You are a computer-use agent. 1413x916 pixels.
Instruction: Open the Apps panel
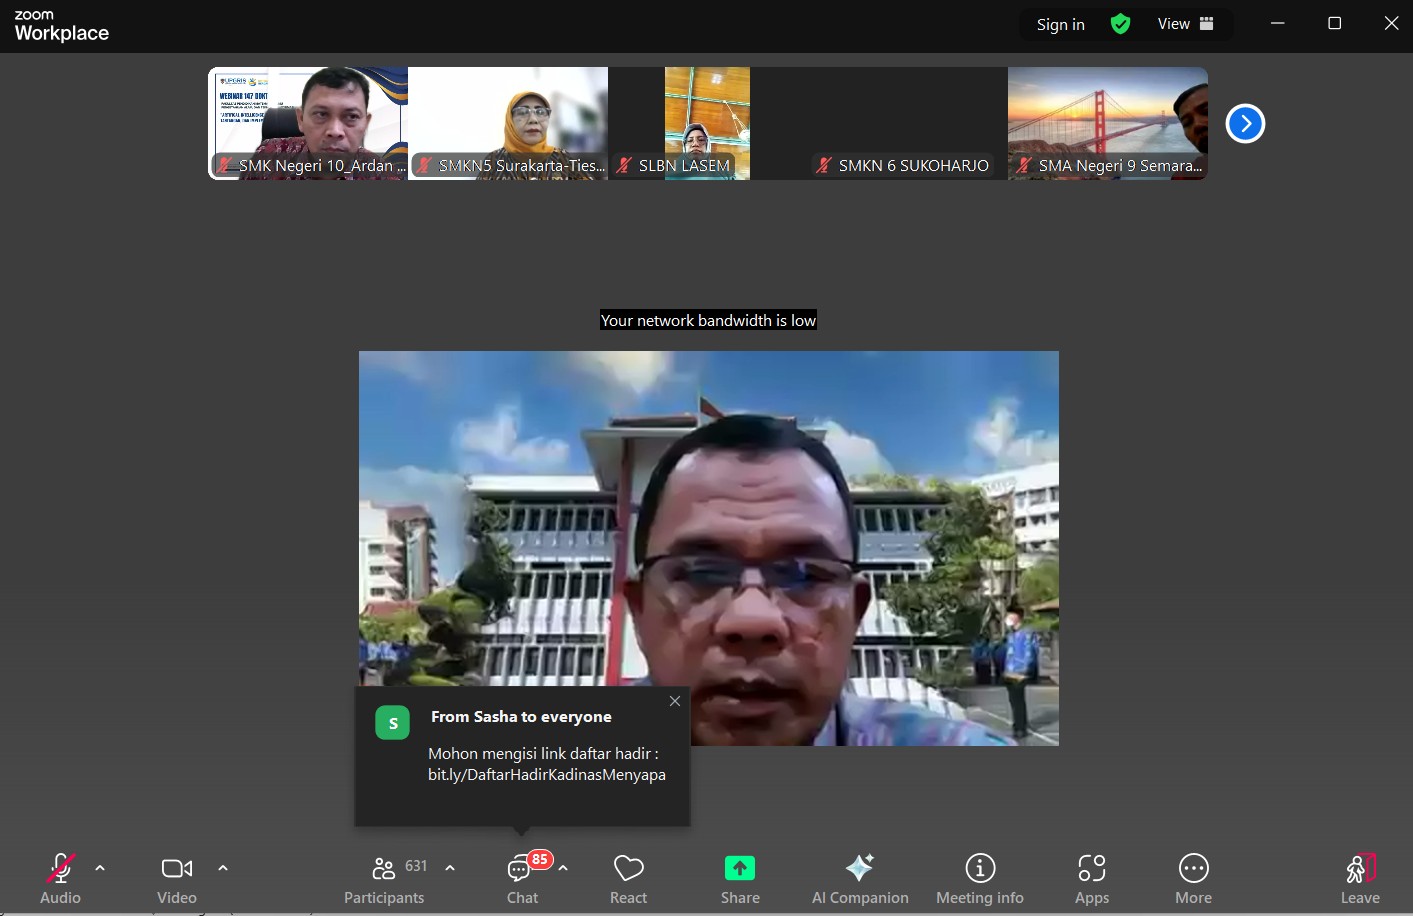[x=1092, y=868]
